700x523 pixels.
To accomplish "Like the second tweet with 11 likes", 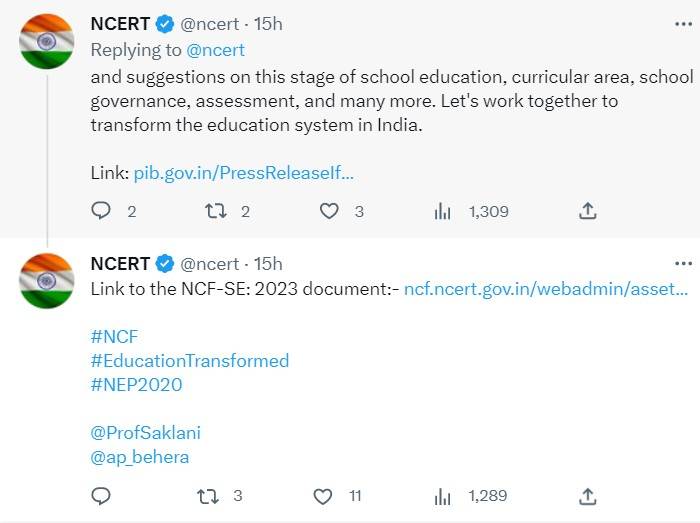I will click(323, 496).
